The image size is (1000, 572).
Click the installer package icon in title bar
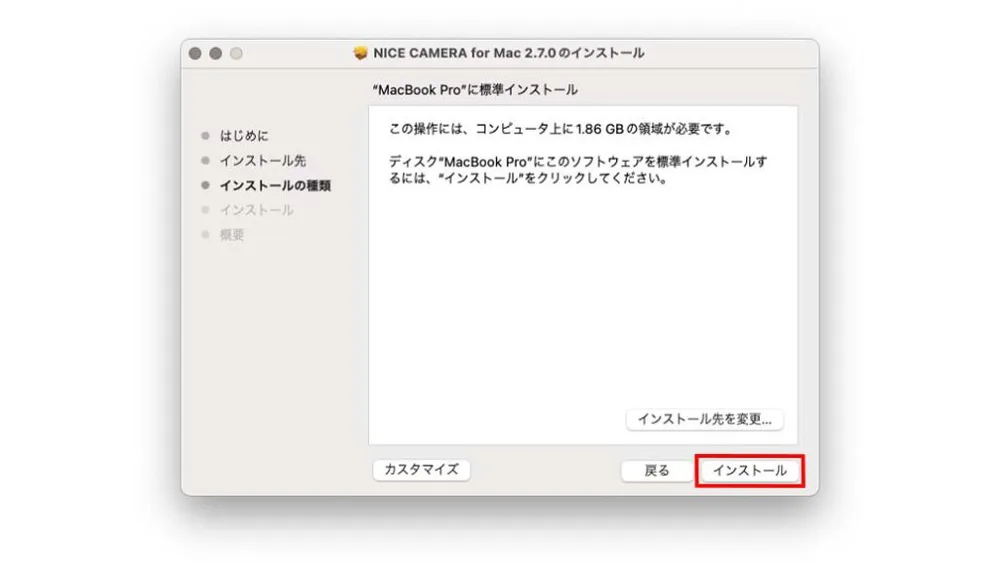[x=360, y=53]
